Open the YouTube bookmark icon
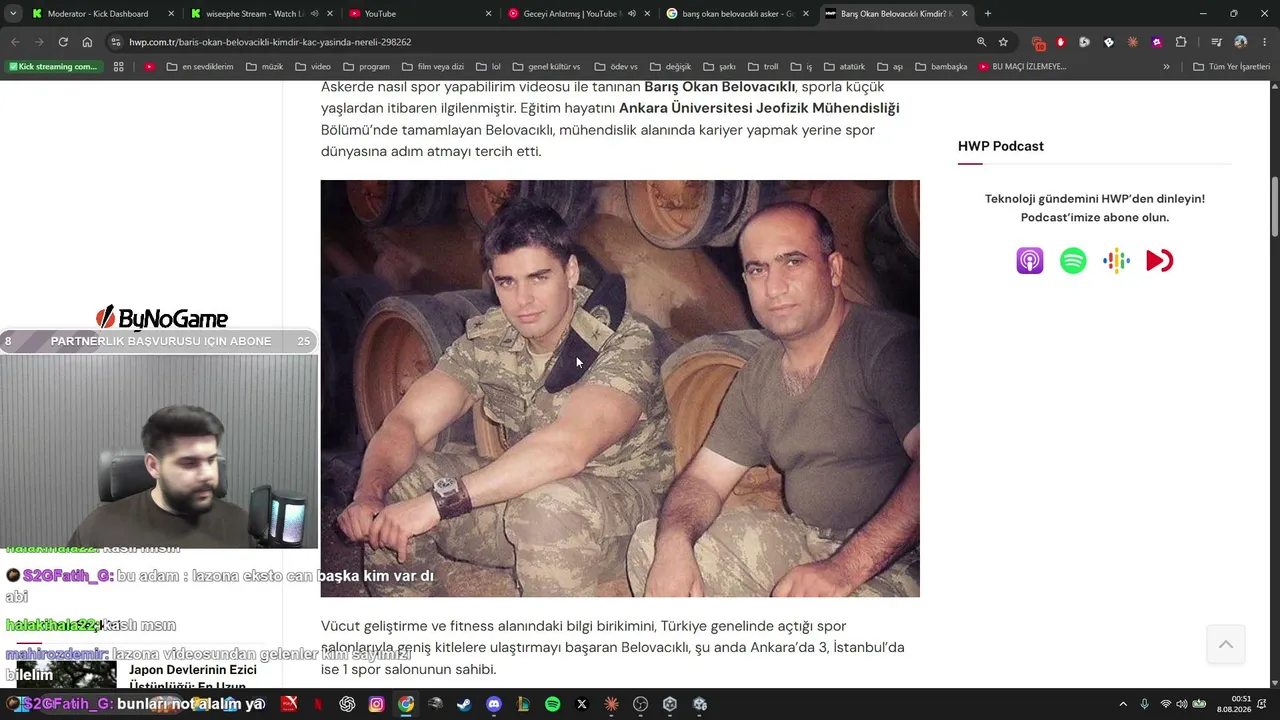The image size is (1280, 720). [149, 67]
